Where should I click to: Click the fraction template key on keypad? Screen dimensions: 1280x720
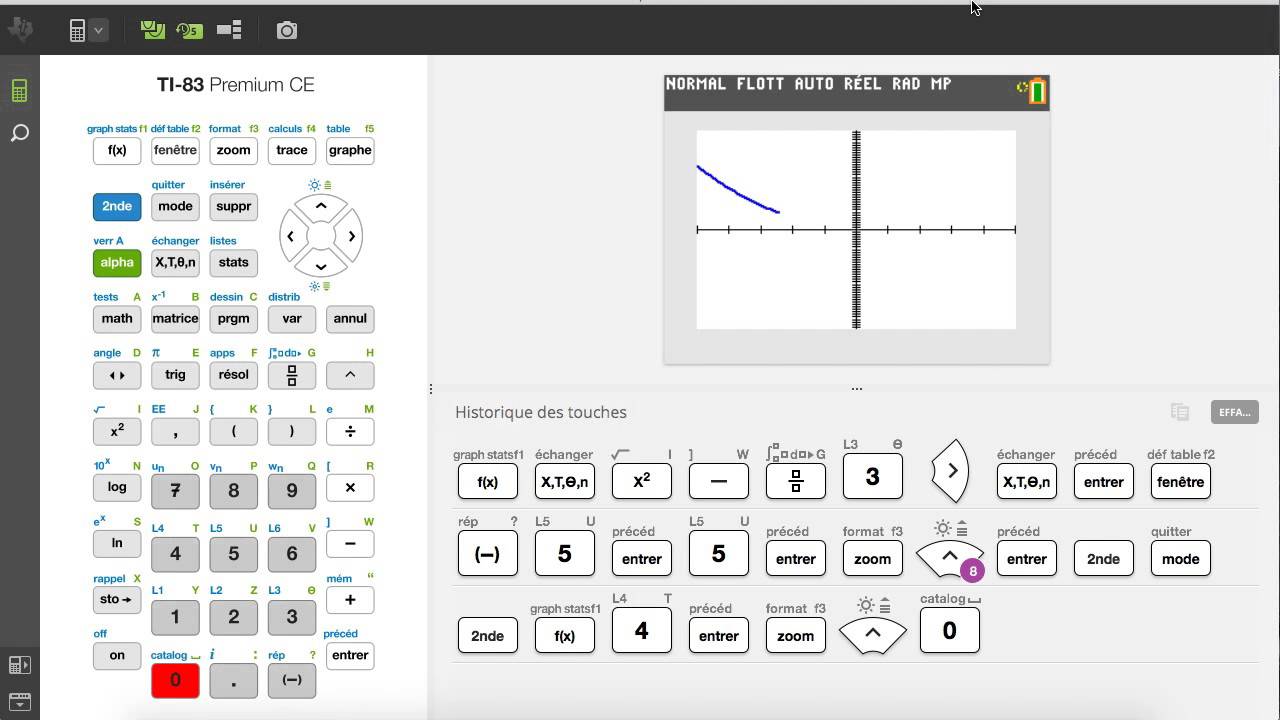pos(292,375)
